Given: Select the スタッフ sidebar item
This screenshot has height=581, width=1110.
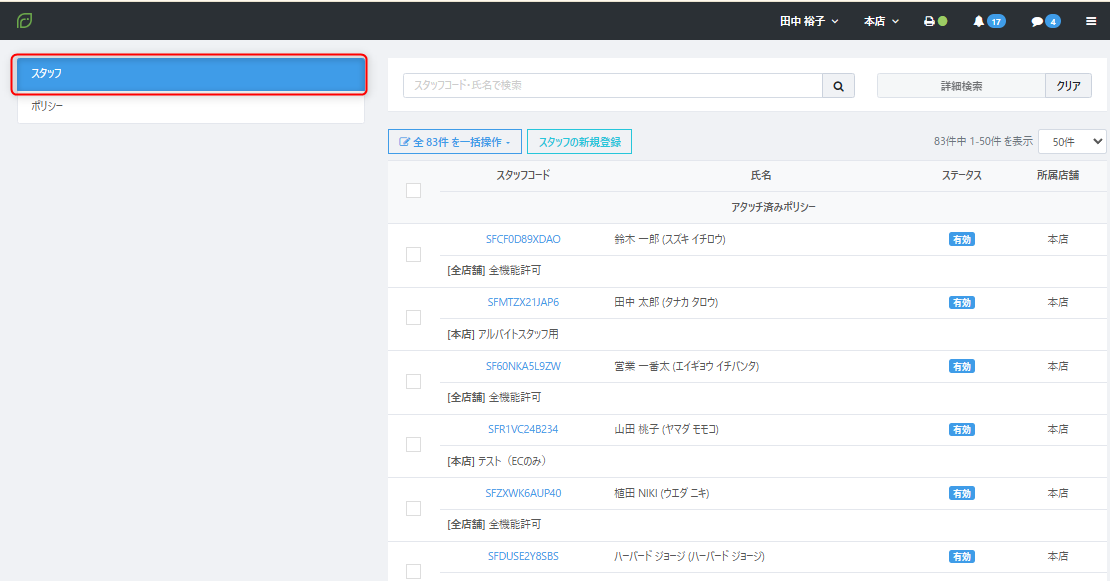Looking at the screenshot, I should (x=190, y=74).
